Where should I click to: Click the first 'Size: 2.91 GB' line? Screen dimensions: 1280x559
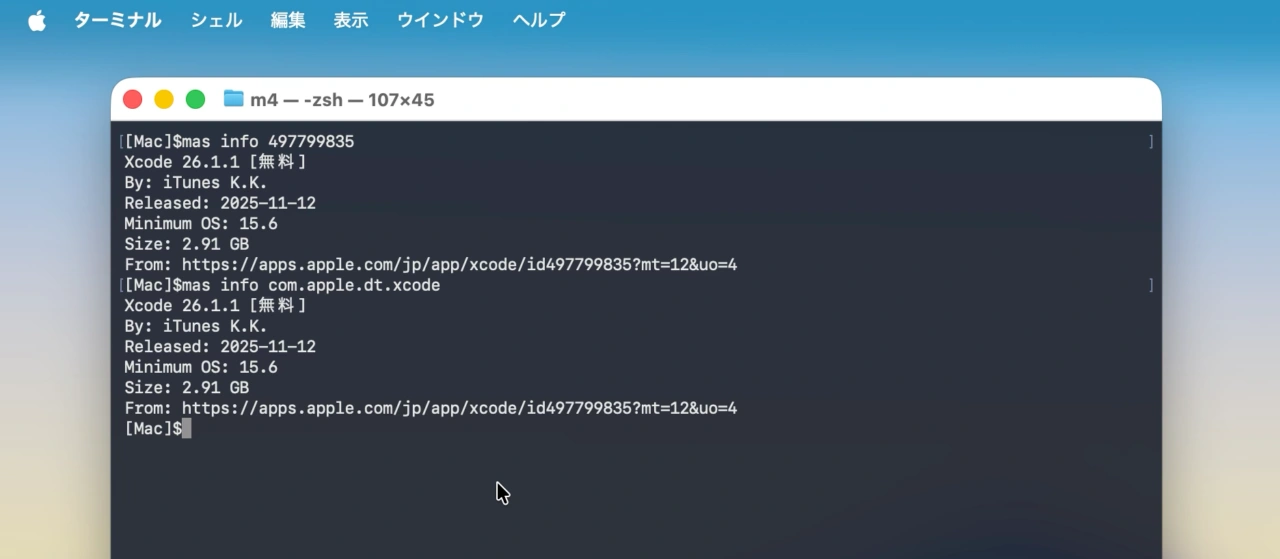[x=187, y=244]
